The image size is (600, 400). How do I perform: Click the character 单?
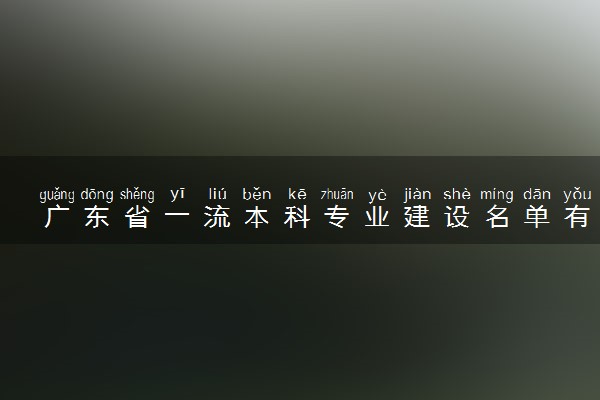tap(537, 217)
